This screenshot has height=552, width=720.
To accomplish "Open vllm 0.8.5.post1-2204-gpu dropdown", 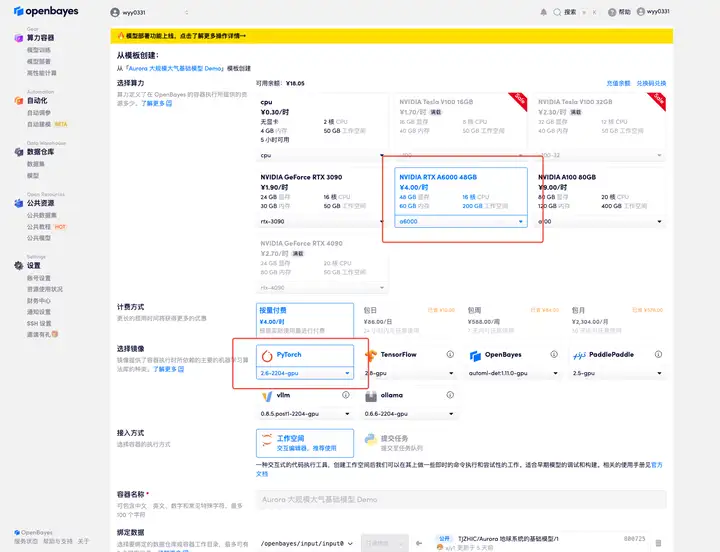I will (x=305, y=414).
